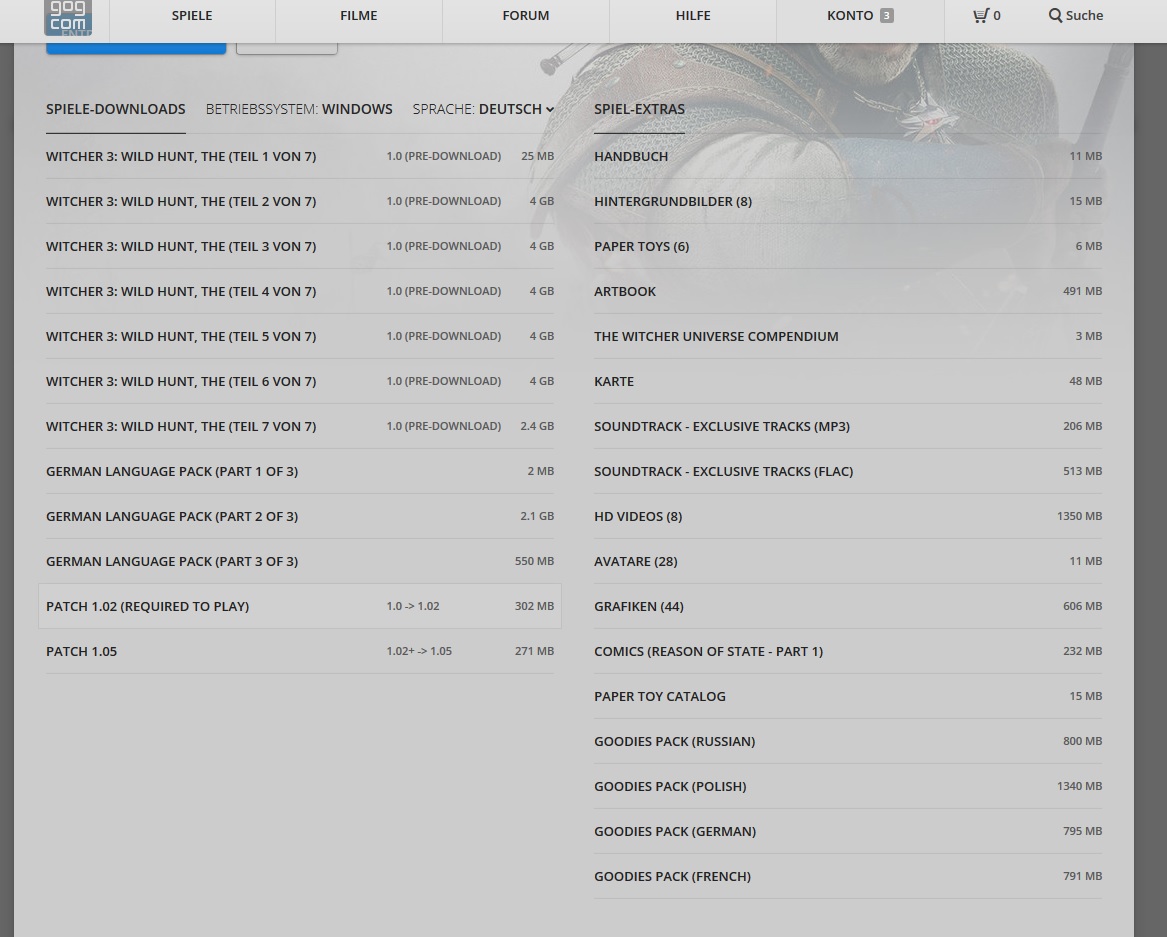
Task: Click the GOG.com logo icon
Action: (x=68, y=17)
